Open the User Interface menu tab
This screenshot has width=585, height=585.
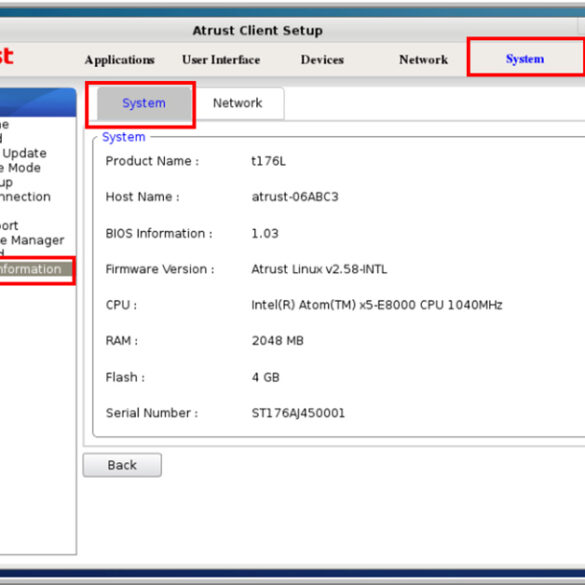pyautogui.click(x=221, y=60)
